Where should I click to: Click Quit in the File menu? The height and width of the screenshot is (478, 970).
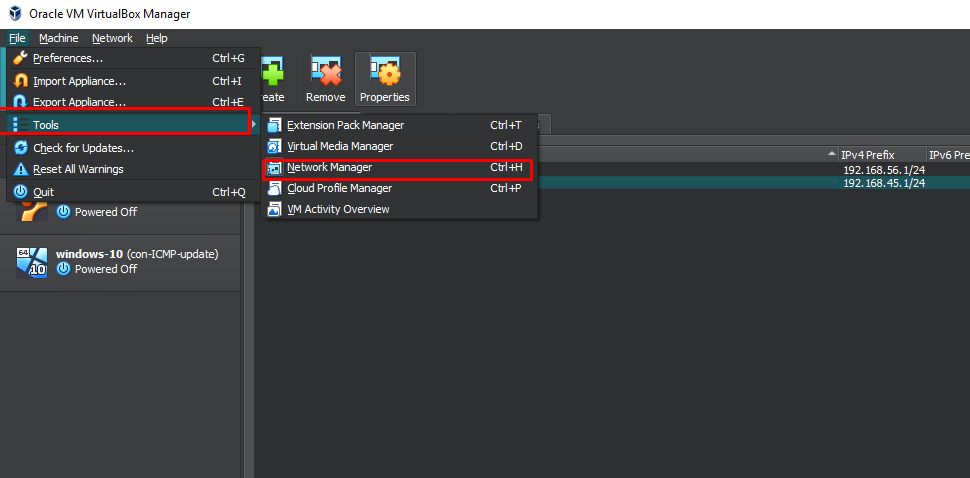click(43, 192)
